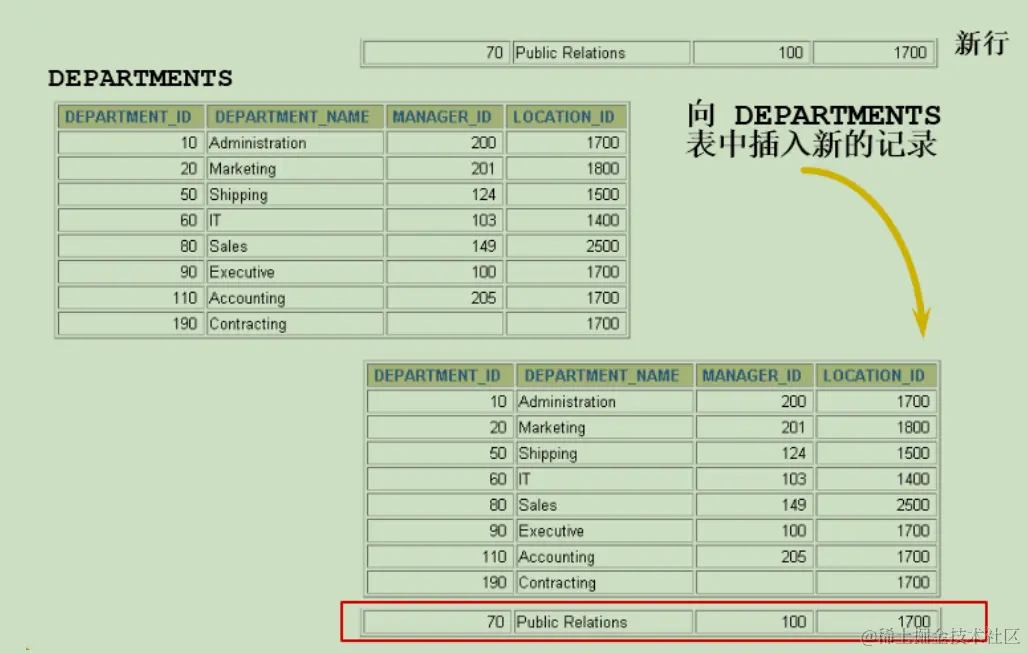Click Executive in the lower table

551,531
